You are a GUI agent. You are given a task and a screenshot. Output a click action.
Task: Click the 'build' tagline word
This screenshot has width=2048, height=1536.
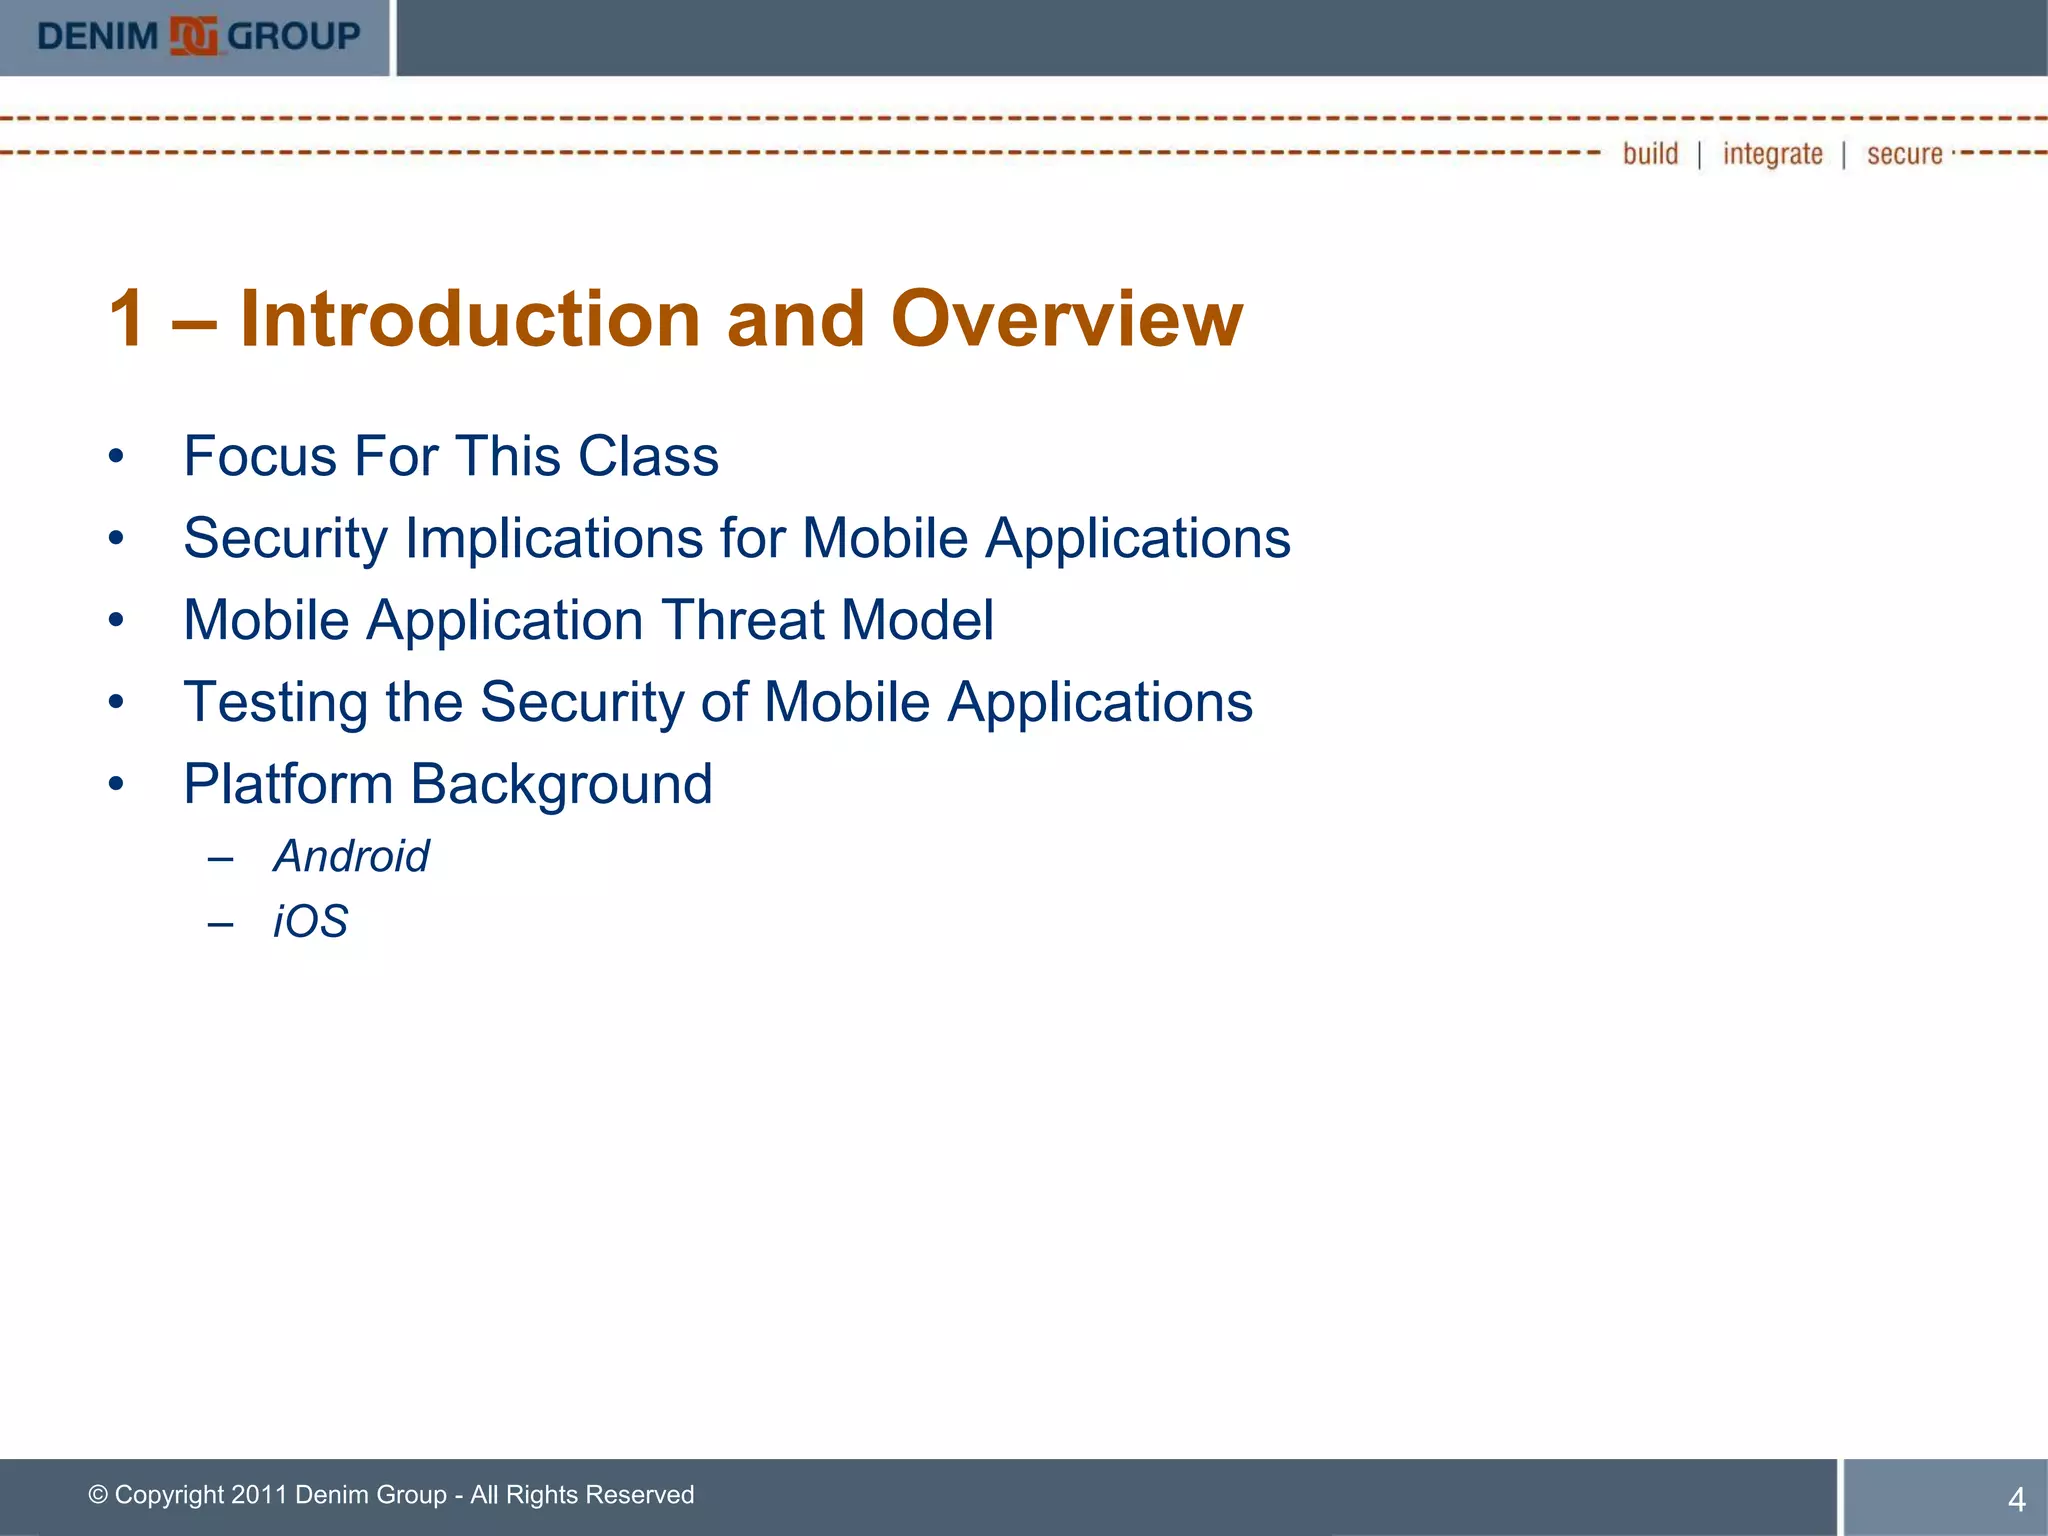(1650, 154)
